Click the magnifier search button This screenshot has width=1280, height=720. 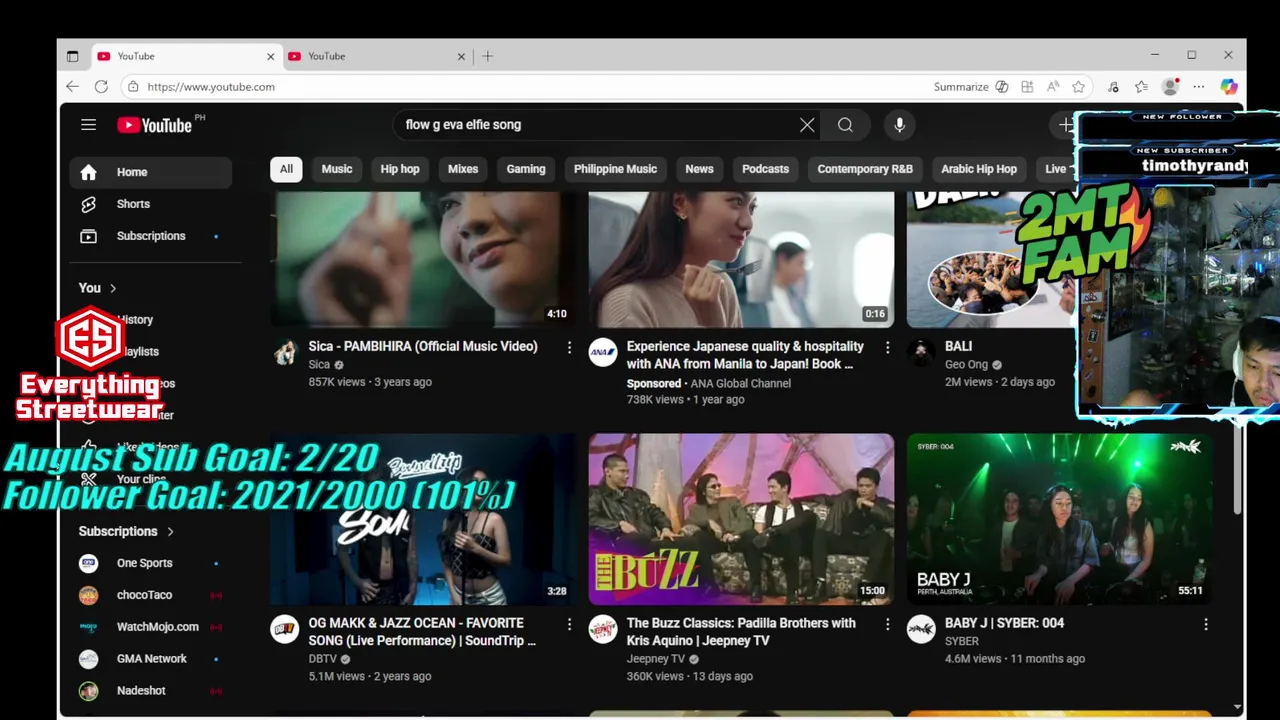(845, 125)
